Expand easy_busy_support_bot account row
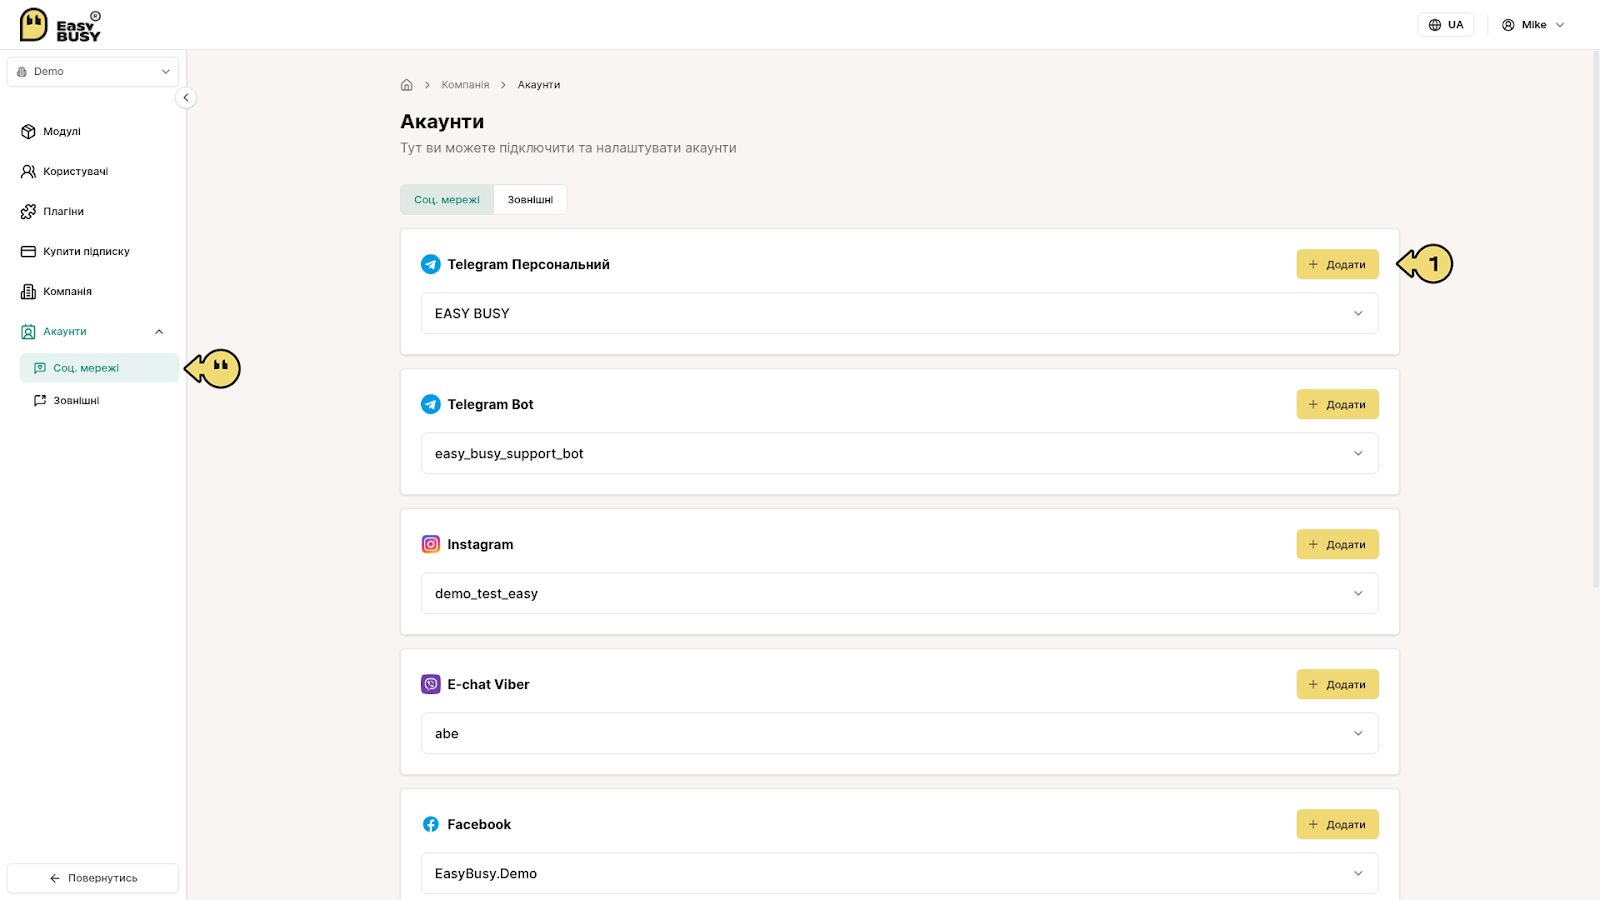This screenshot has width=1600, height=900. [899, 453]
